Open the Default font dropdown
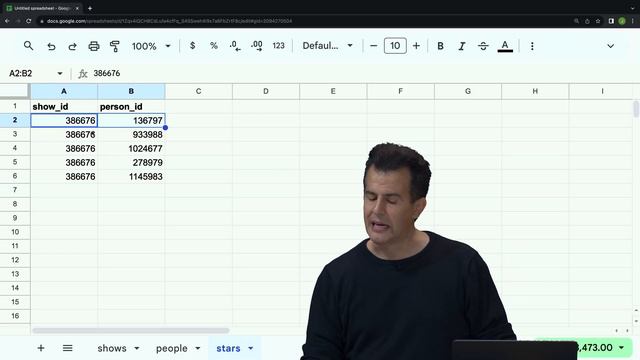The image size is (640, 360). [x=327, y=46]
